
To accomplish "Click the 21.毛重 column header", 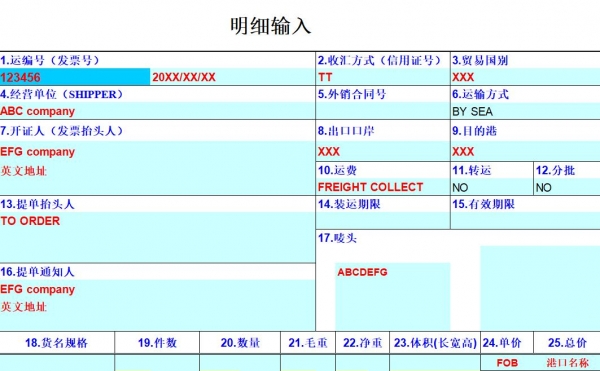I will (x=308, y=343).
